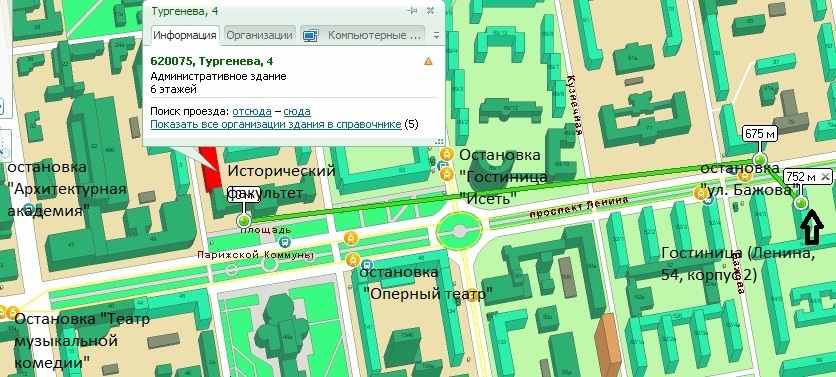This screenshot has height=377, width=836.
Task: Click the ruler point marker under 675 м
Action: pyautogui.click(x=760, y=159)
